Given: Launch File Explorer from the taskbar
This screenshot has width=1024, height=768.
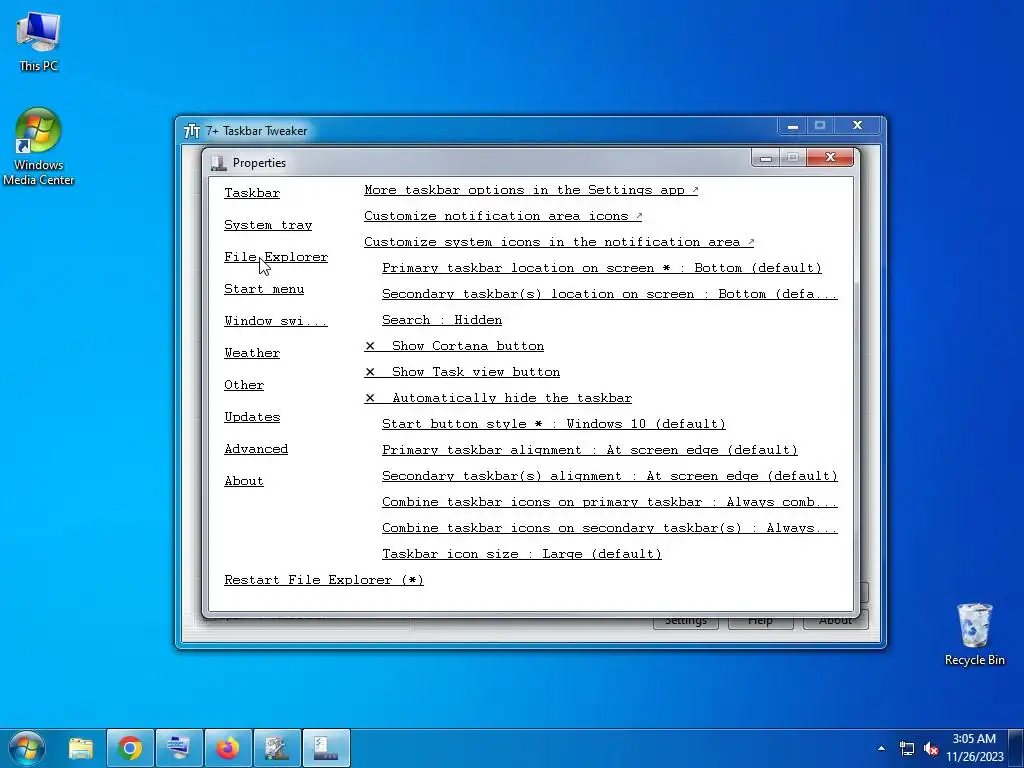Looking at the screenshot, I should 81,748.
